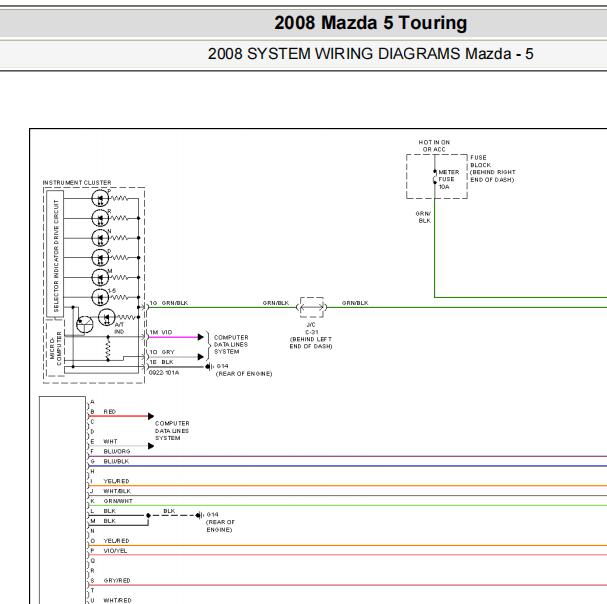The width and height of the screenshot is (607, 604).
Task: Click 'J/C C-21 (BEHIND LEFT END OF DASH)' caption
Action: [x=311, y=335]
